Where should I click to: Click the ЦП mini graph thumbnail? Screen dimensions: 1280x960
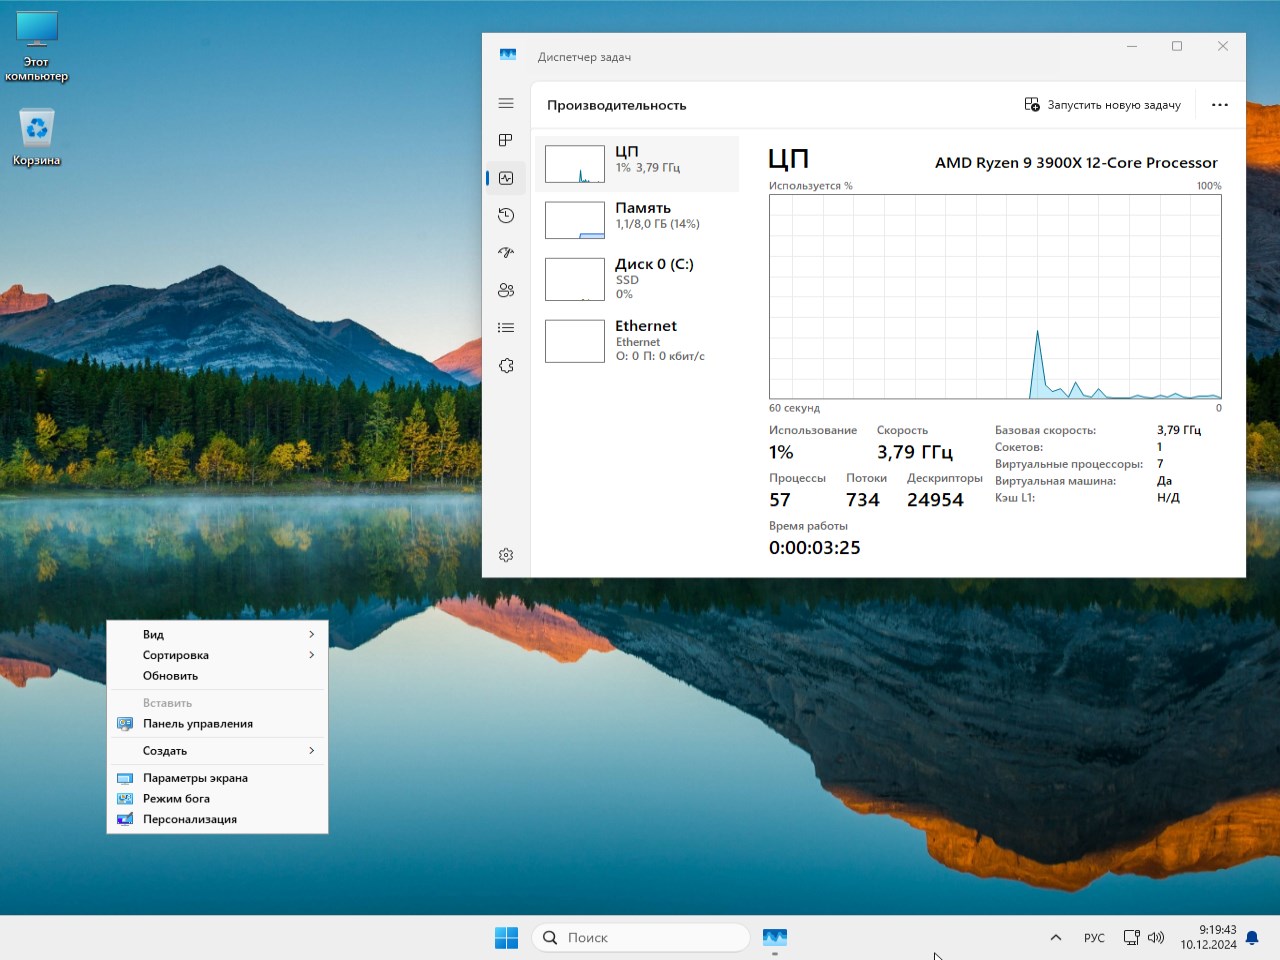pyautogui.click(x=575, y=164)
